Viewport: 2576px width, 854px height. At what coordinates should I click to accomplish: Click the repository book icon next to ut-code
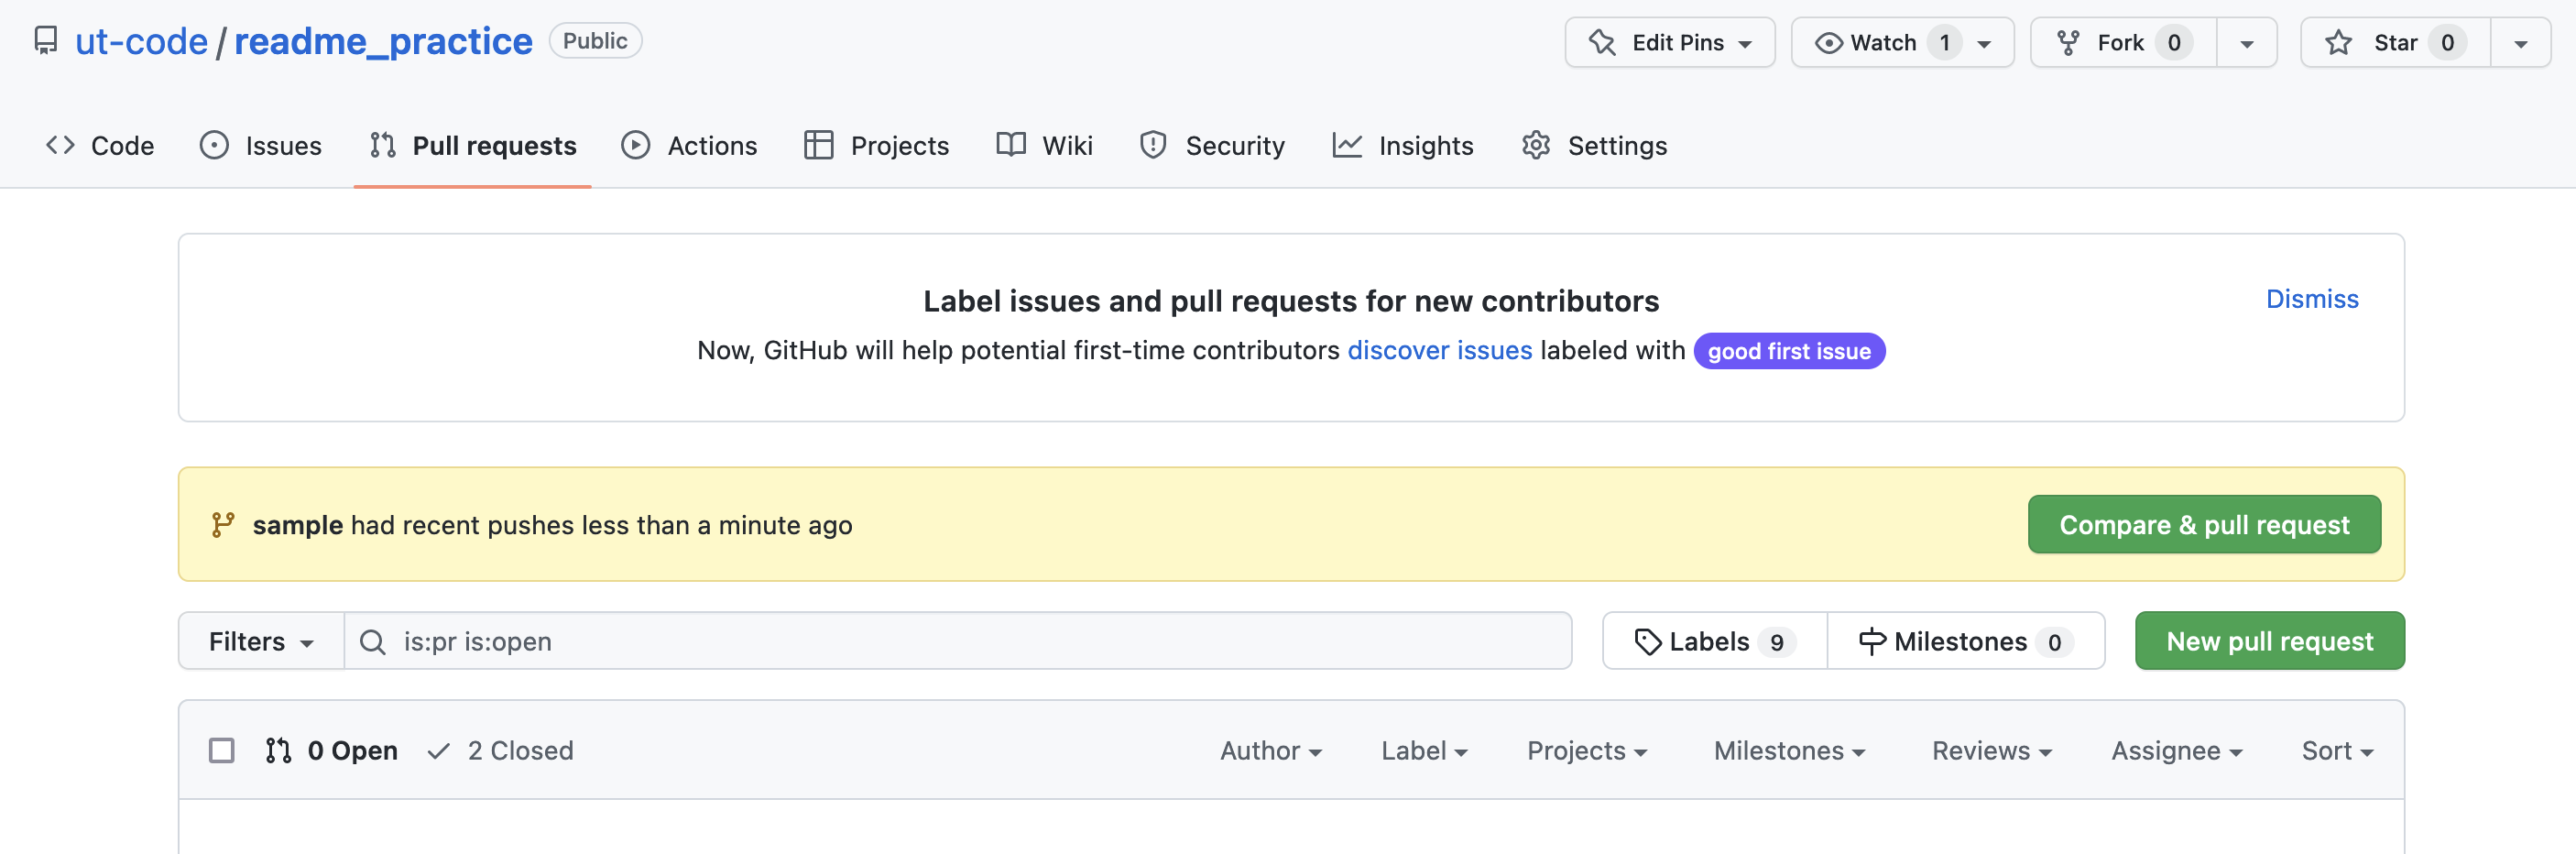point(46,41)
